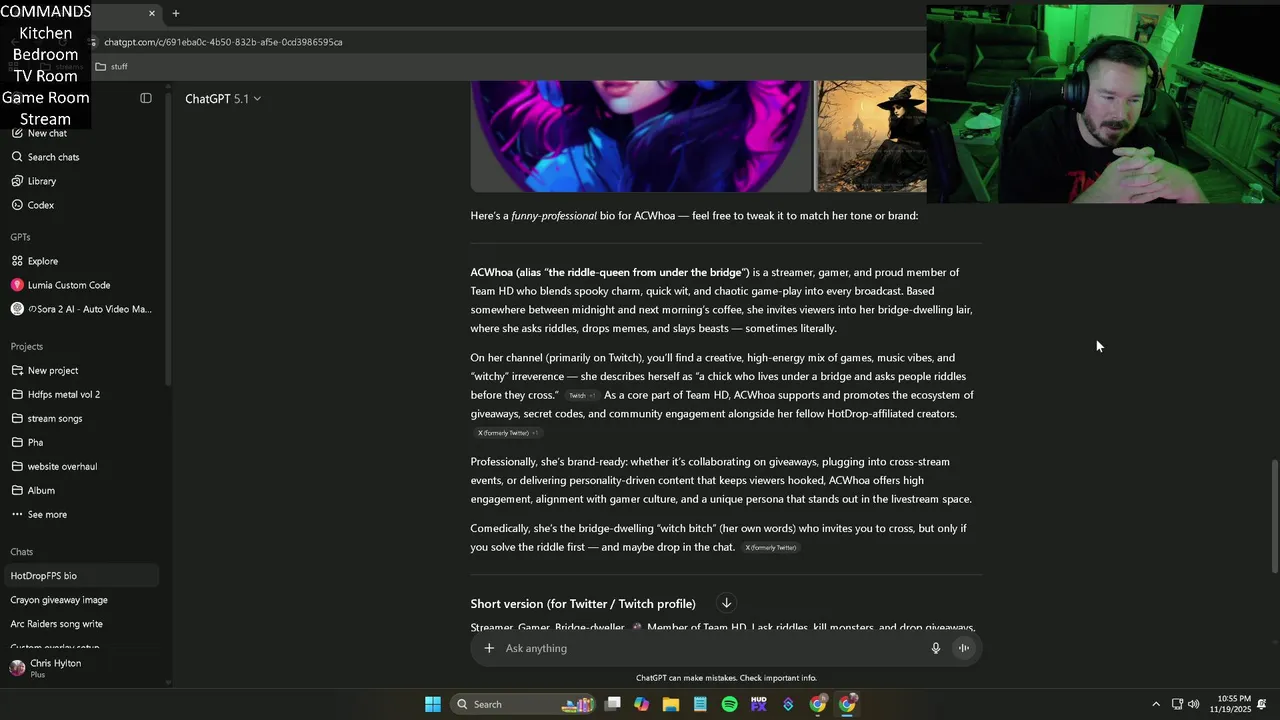The width and height of the screenshot is (1280, 720).
Task: Click the Windows taskbar Search box
Action: coord(523,704)
